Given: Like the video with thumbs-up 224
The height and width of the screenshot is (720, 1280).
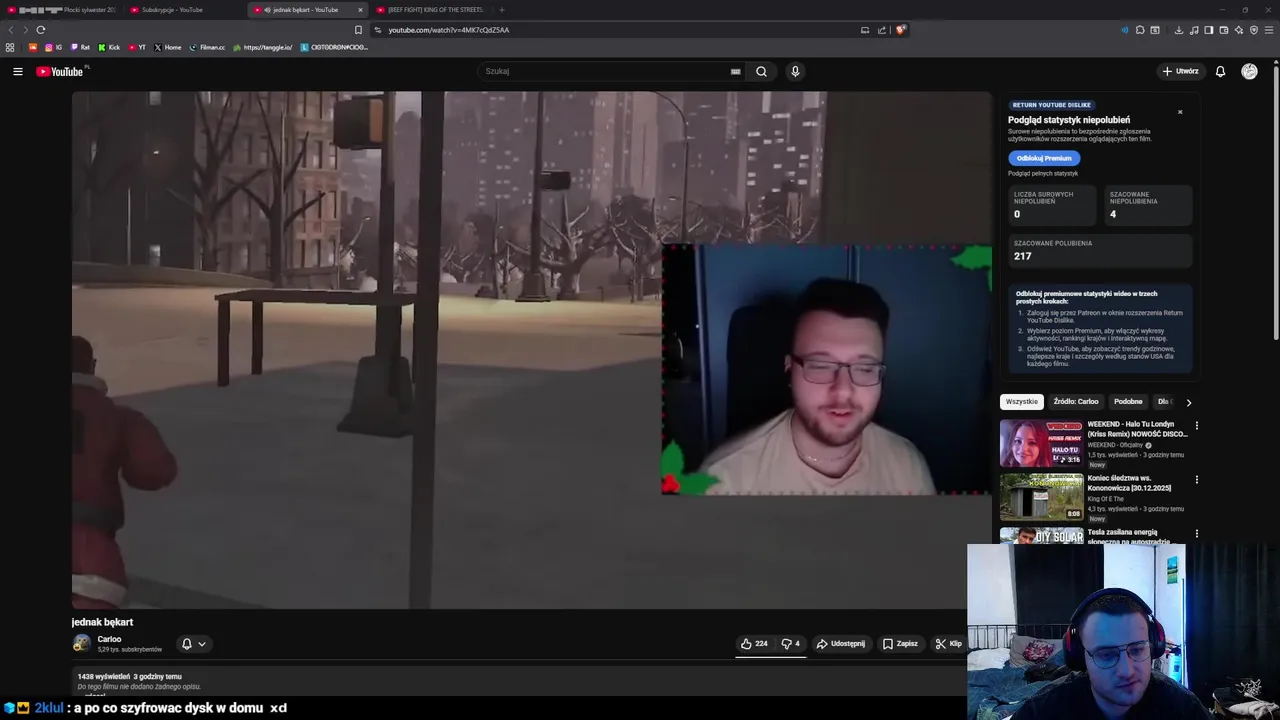Looking at the screenshot, I should pyautogui.click(x=755, y=644).
